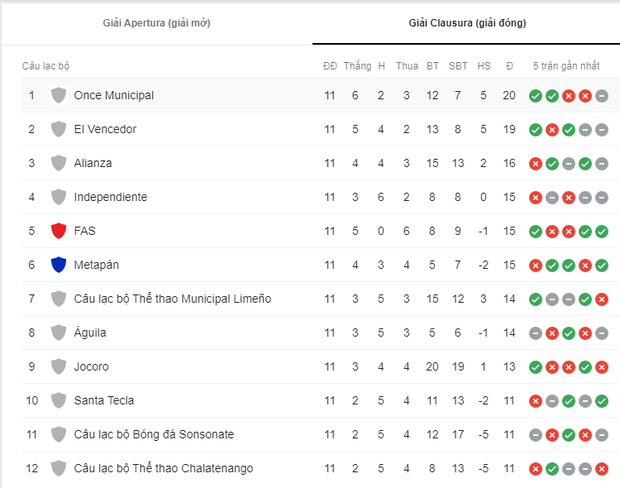Click Independiente's first recent result icon
This screenshot has height=488, width=620.
point(536,198)
